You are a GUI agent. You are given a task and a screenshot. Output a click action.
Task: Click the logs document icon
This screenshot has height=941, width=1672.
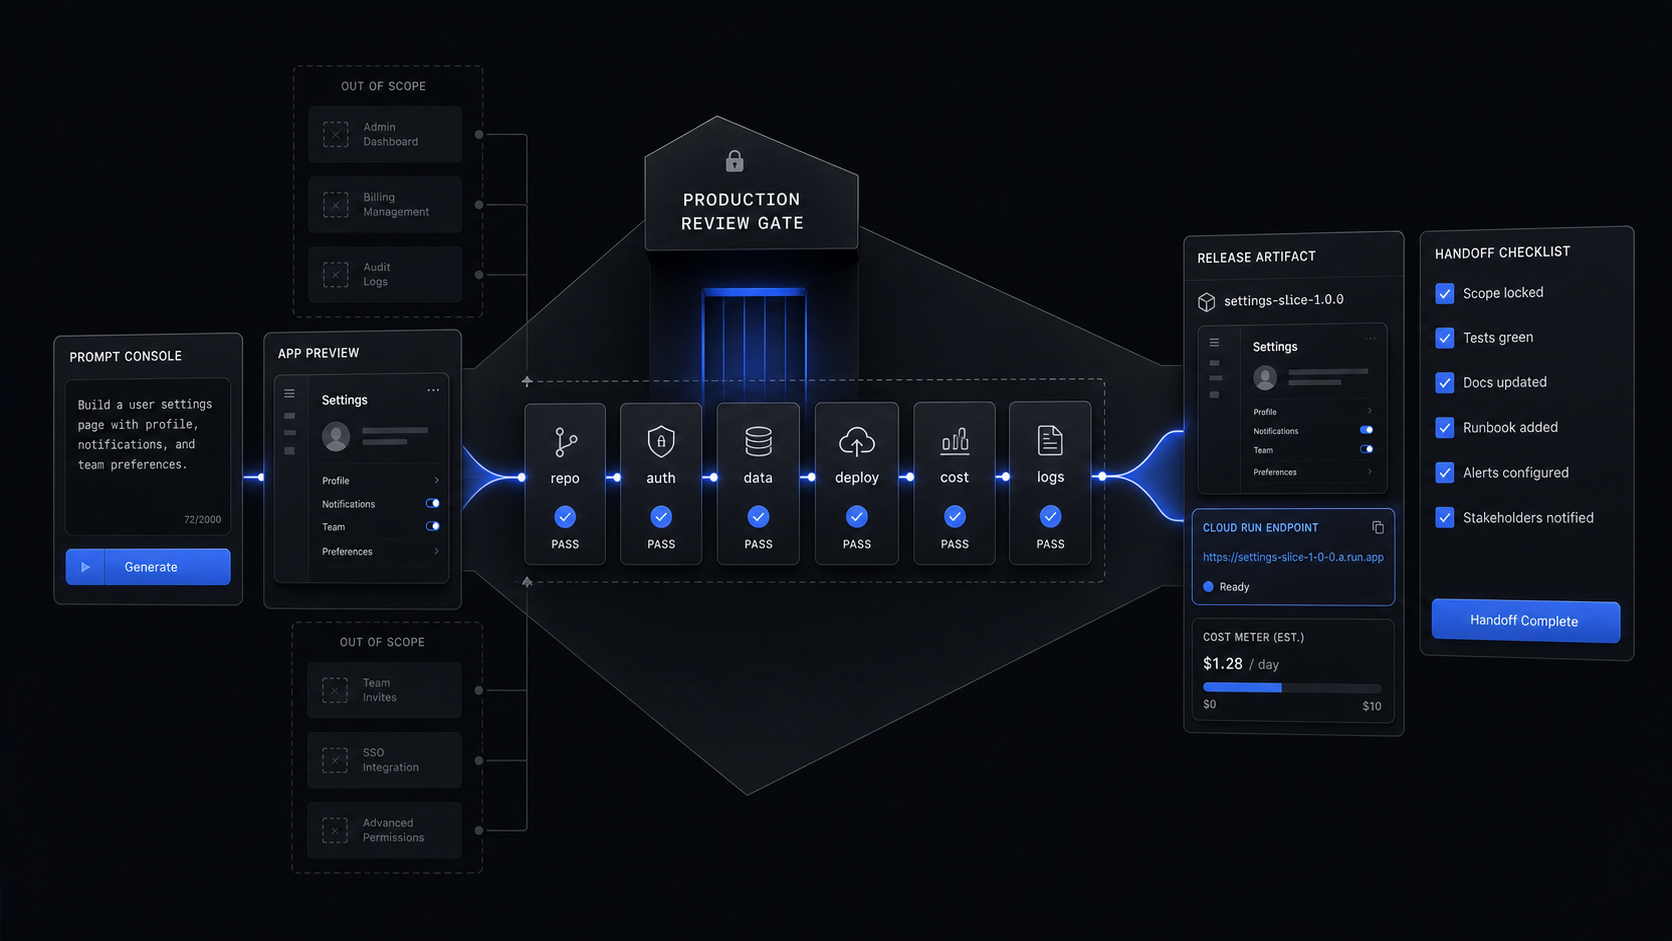[1050, 441]
